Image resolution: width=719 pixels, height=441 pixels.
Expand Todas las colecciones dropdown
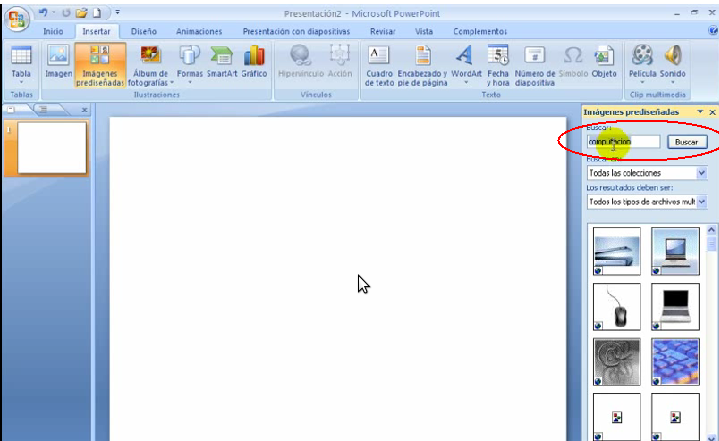[702, 173]
